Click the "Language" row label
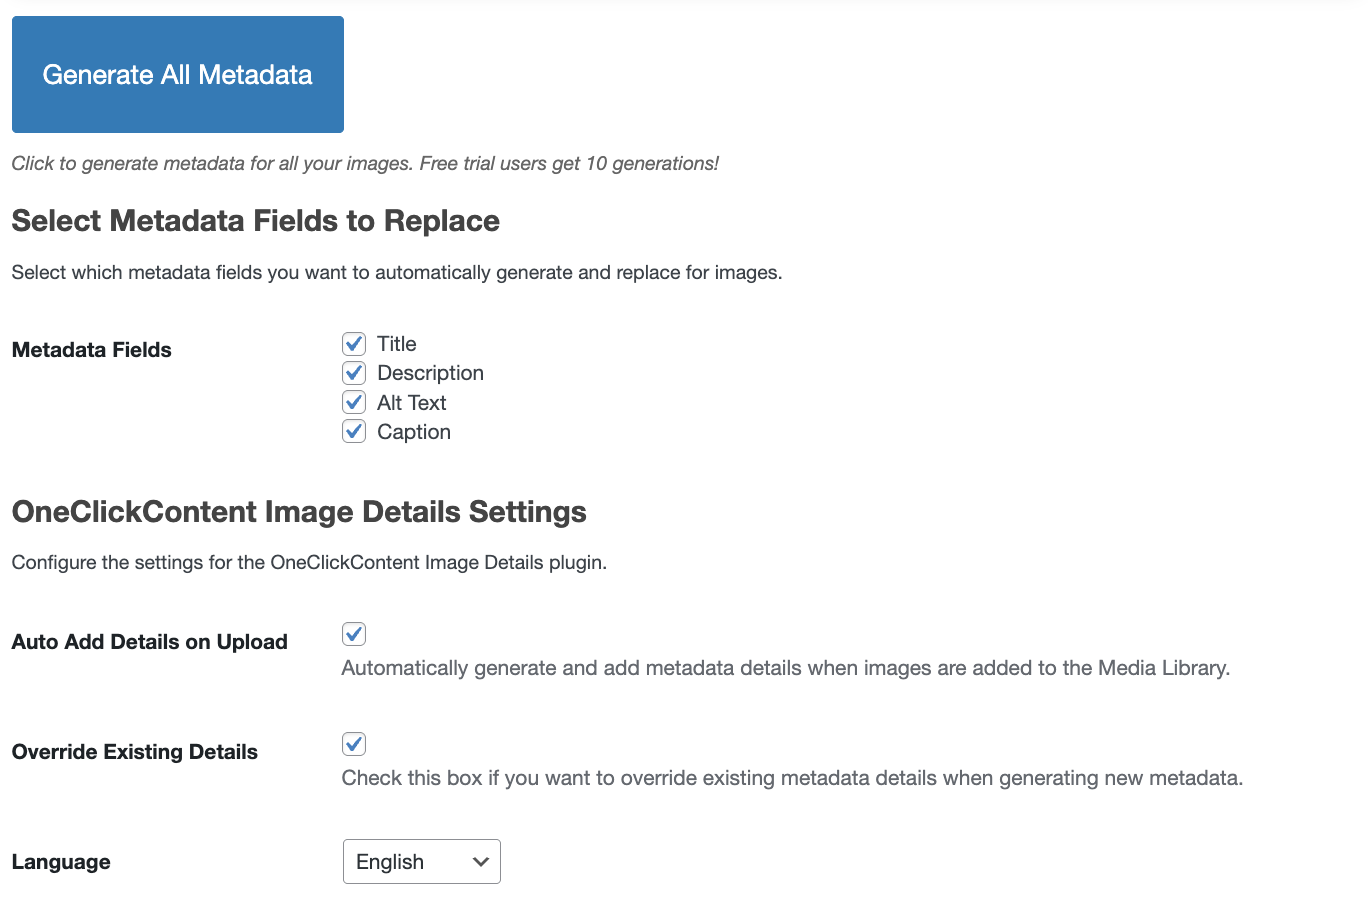 (61, 862)
